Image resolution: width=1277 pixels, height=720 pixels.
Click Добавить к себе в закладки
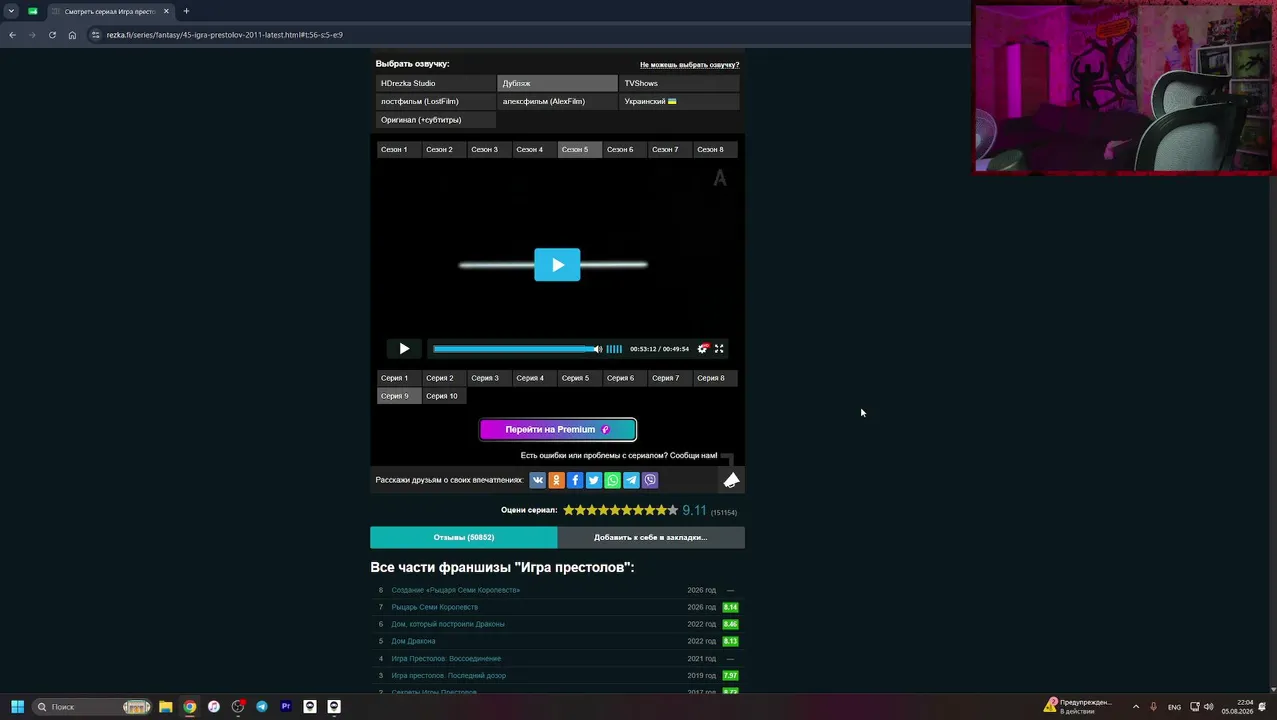pos(650,538)
